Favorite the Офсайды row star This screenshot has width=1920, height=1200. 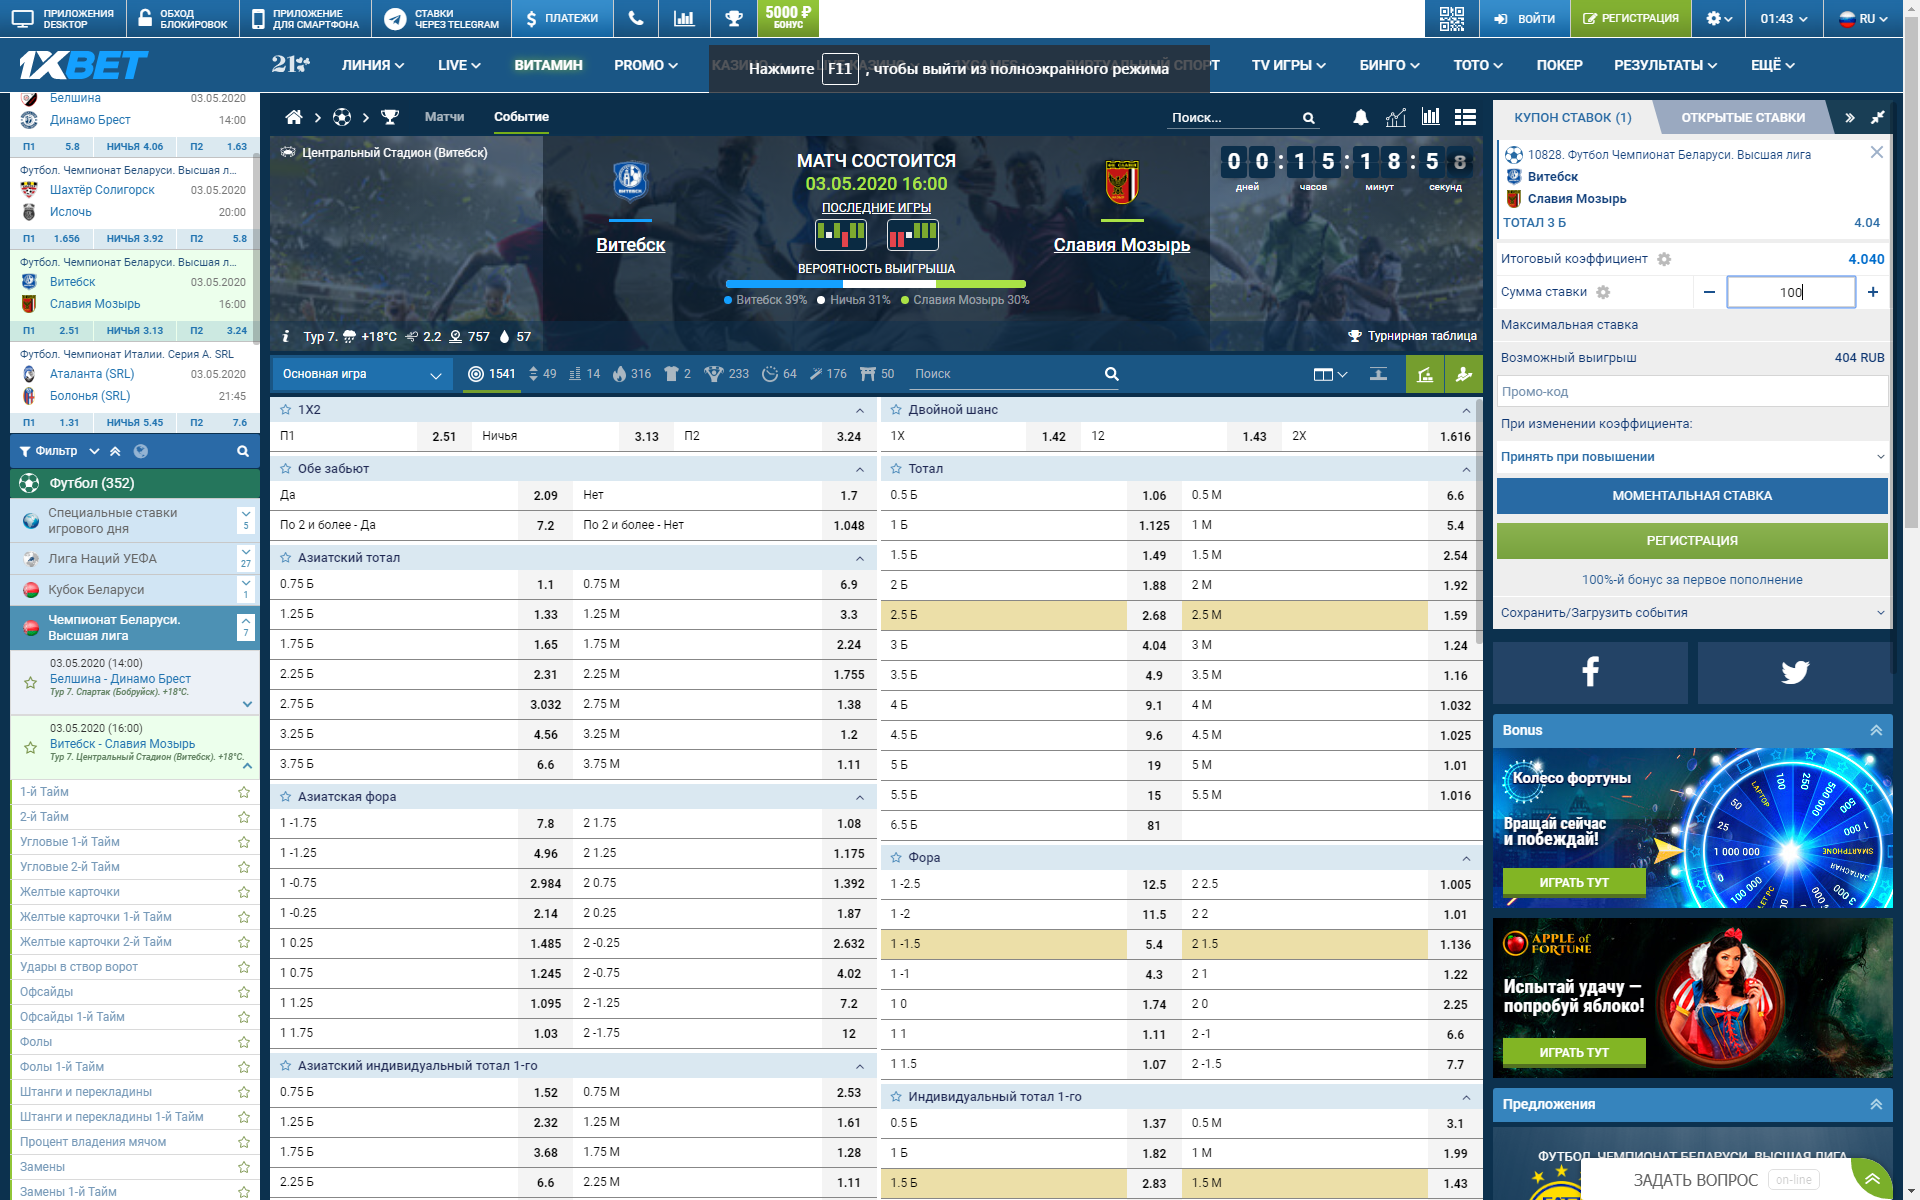(243, 992)
